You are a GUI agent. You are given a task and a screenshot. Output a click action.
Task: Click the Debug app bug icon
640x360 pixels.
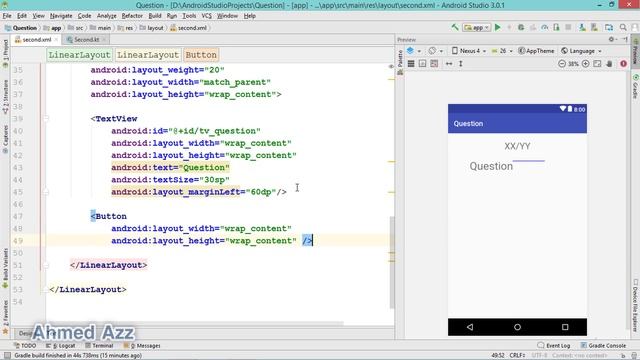[x=521, y=27]
